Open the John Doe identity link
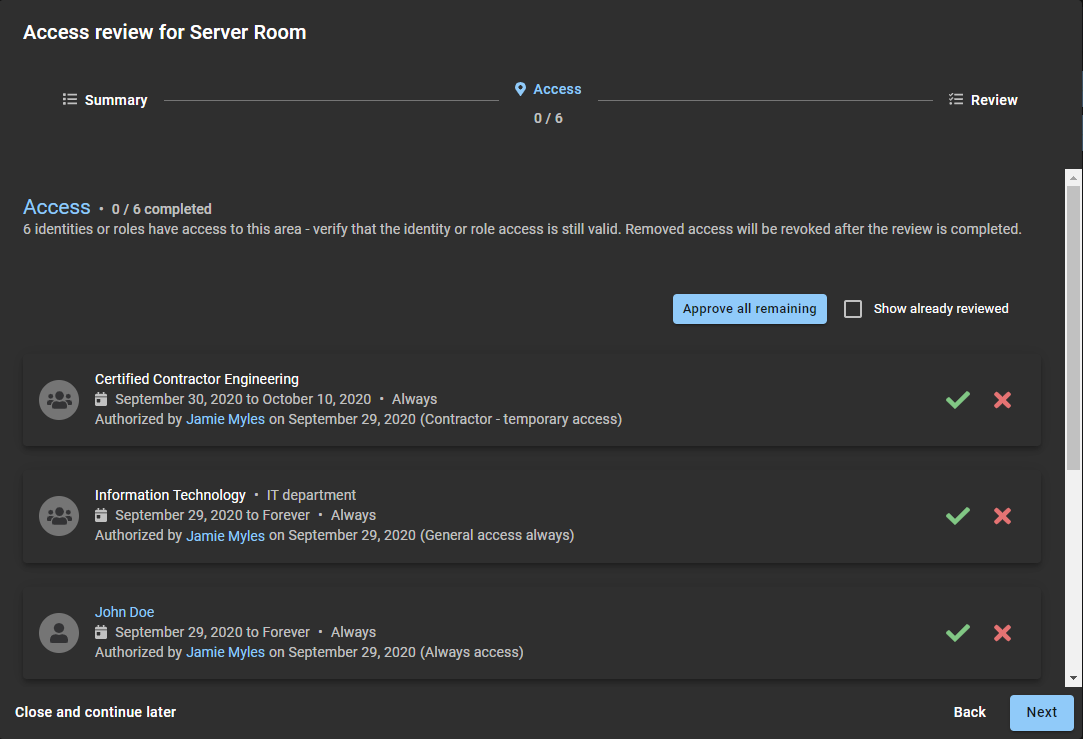Screen dimensions: 1083x739 (124, 612)
